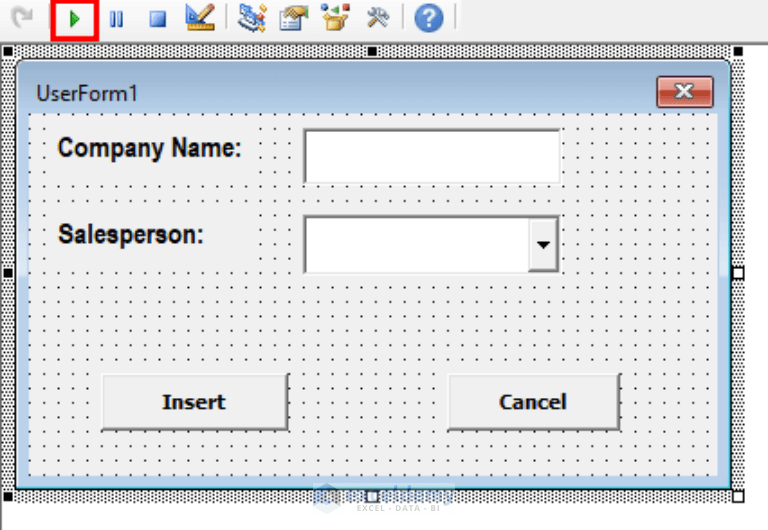
Task: Click inside the Salesperson combo field
Action: (x=417, y=244)
